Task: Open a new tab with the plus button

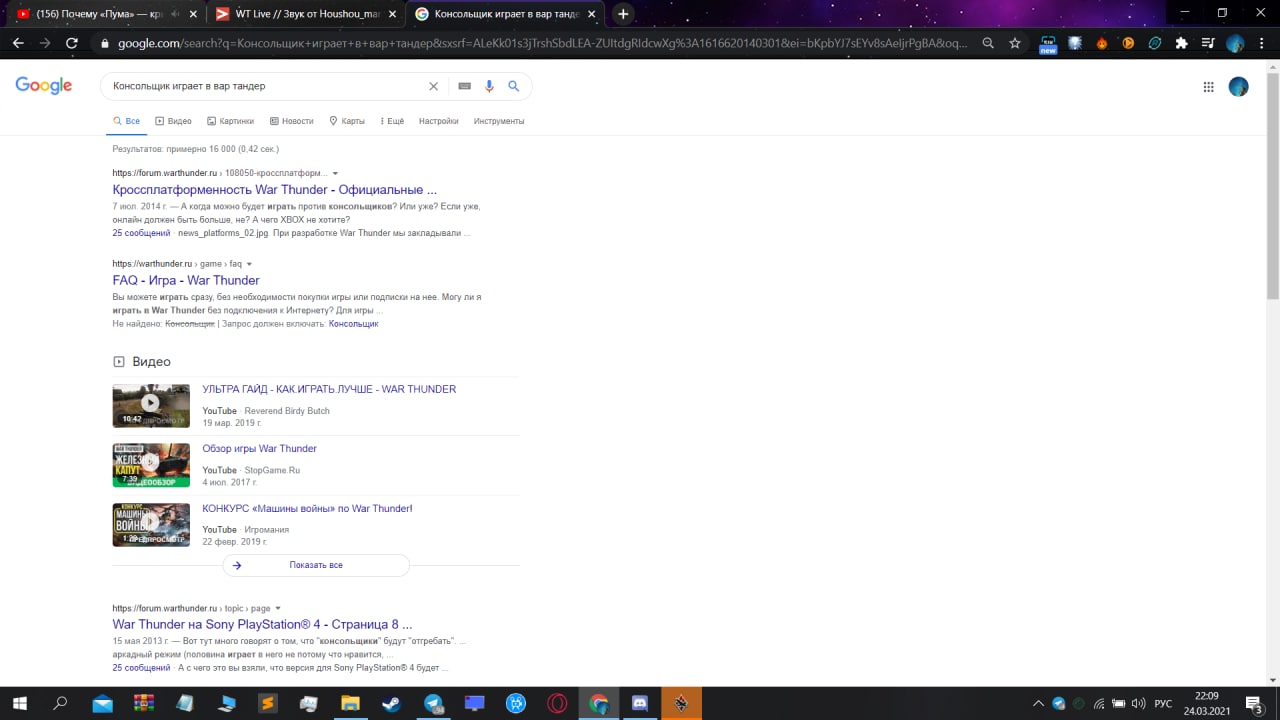Action: 623,14
